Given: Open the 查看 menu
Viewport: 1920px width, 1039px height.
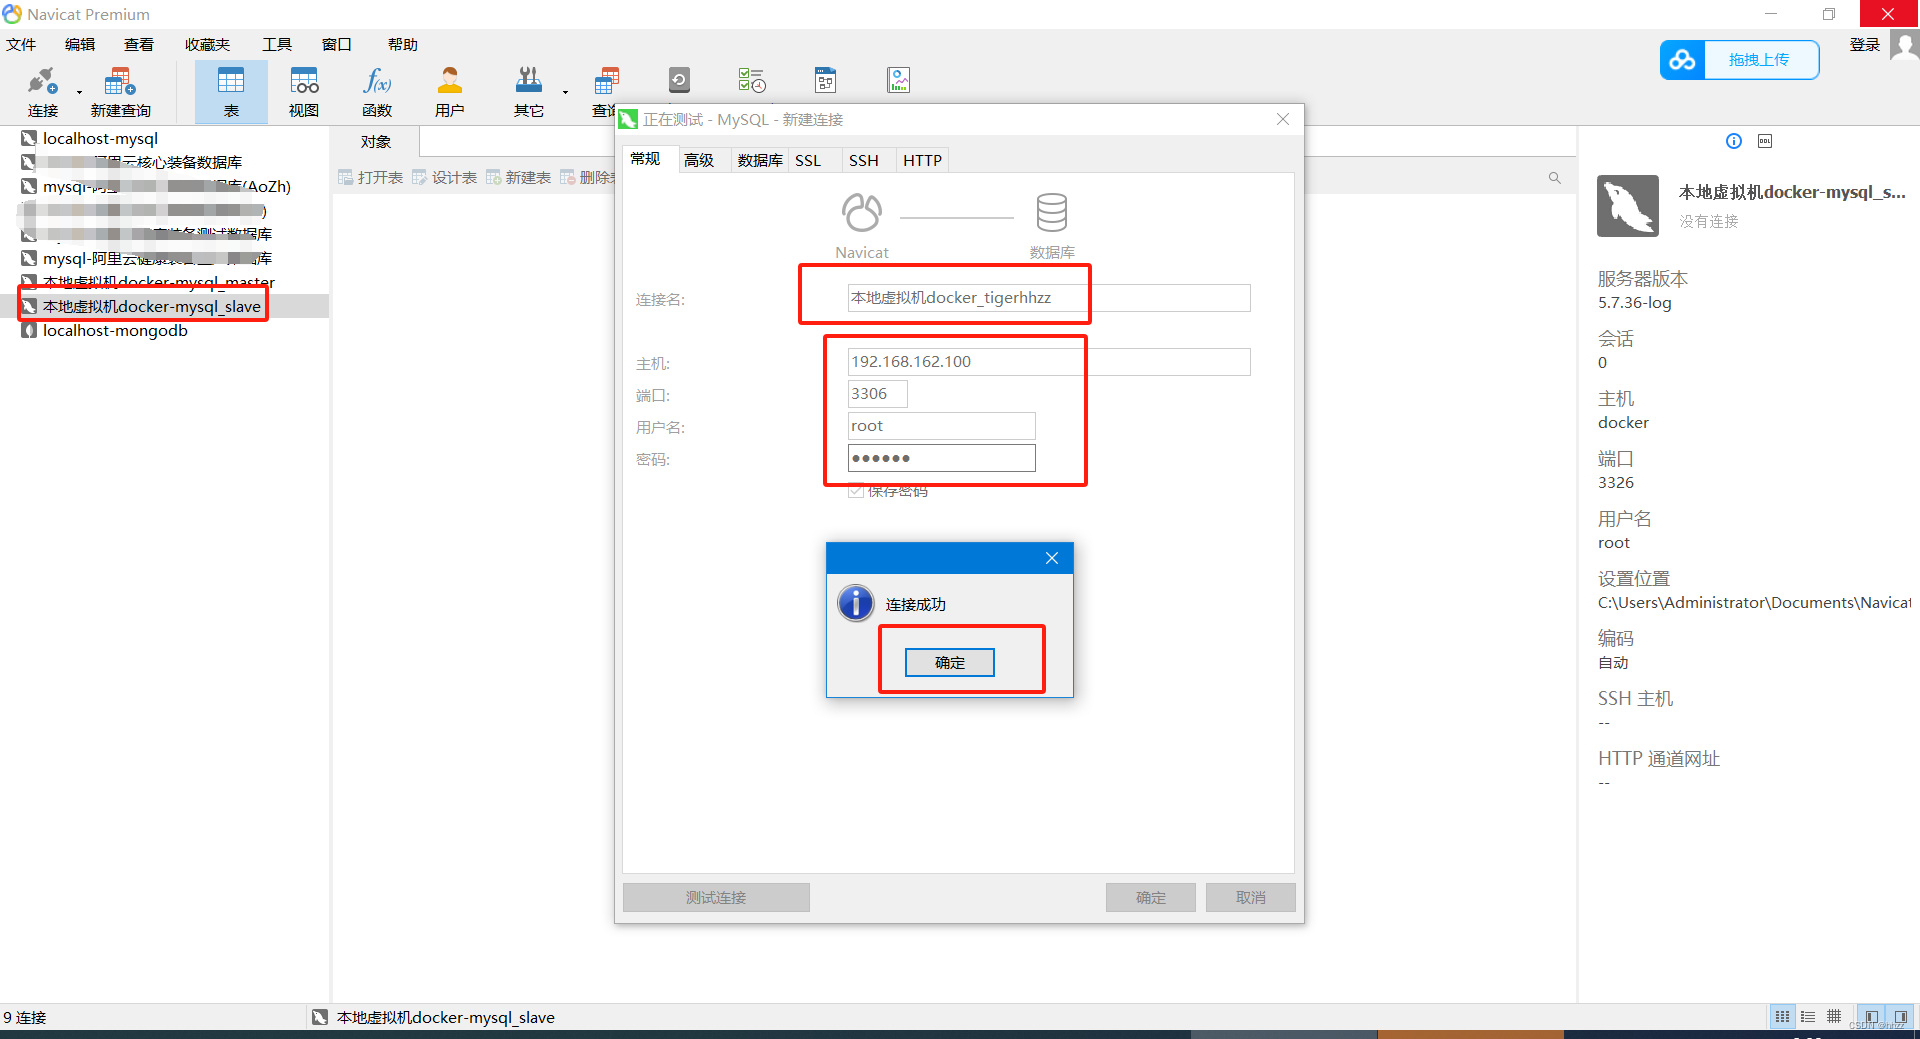Looking at the screenshot, I should pyautogui.click(x=139, y=45).
